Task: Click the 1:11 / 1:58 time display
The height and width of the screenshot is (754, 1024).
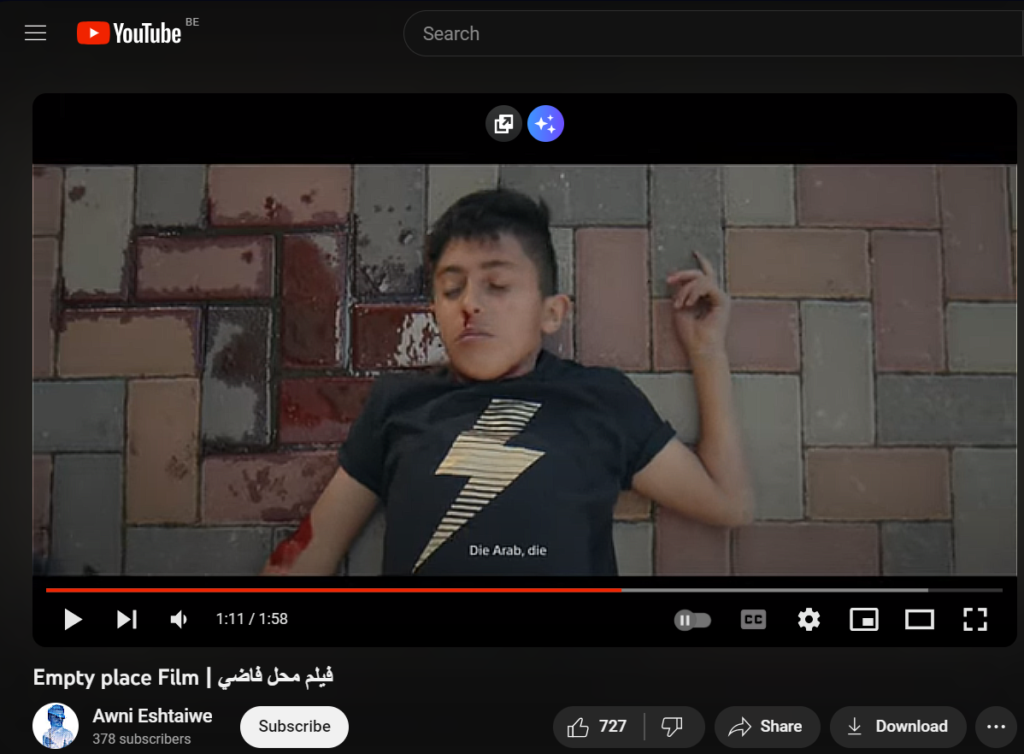Action: pyautogui.click(x=251, y=619)
